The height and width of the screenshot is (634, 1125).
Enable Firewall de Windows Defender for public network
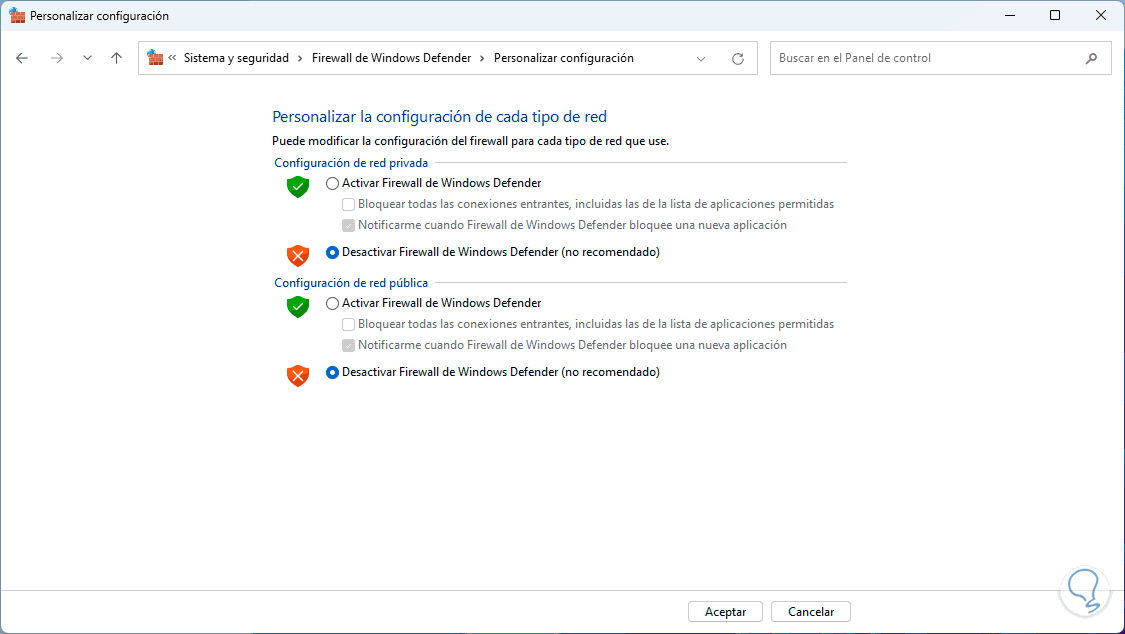coord(332,303)
